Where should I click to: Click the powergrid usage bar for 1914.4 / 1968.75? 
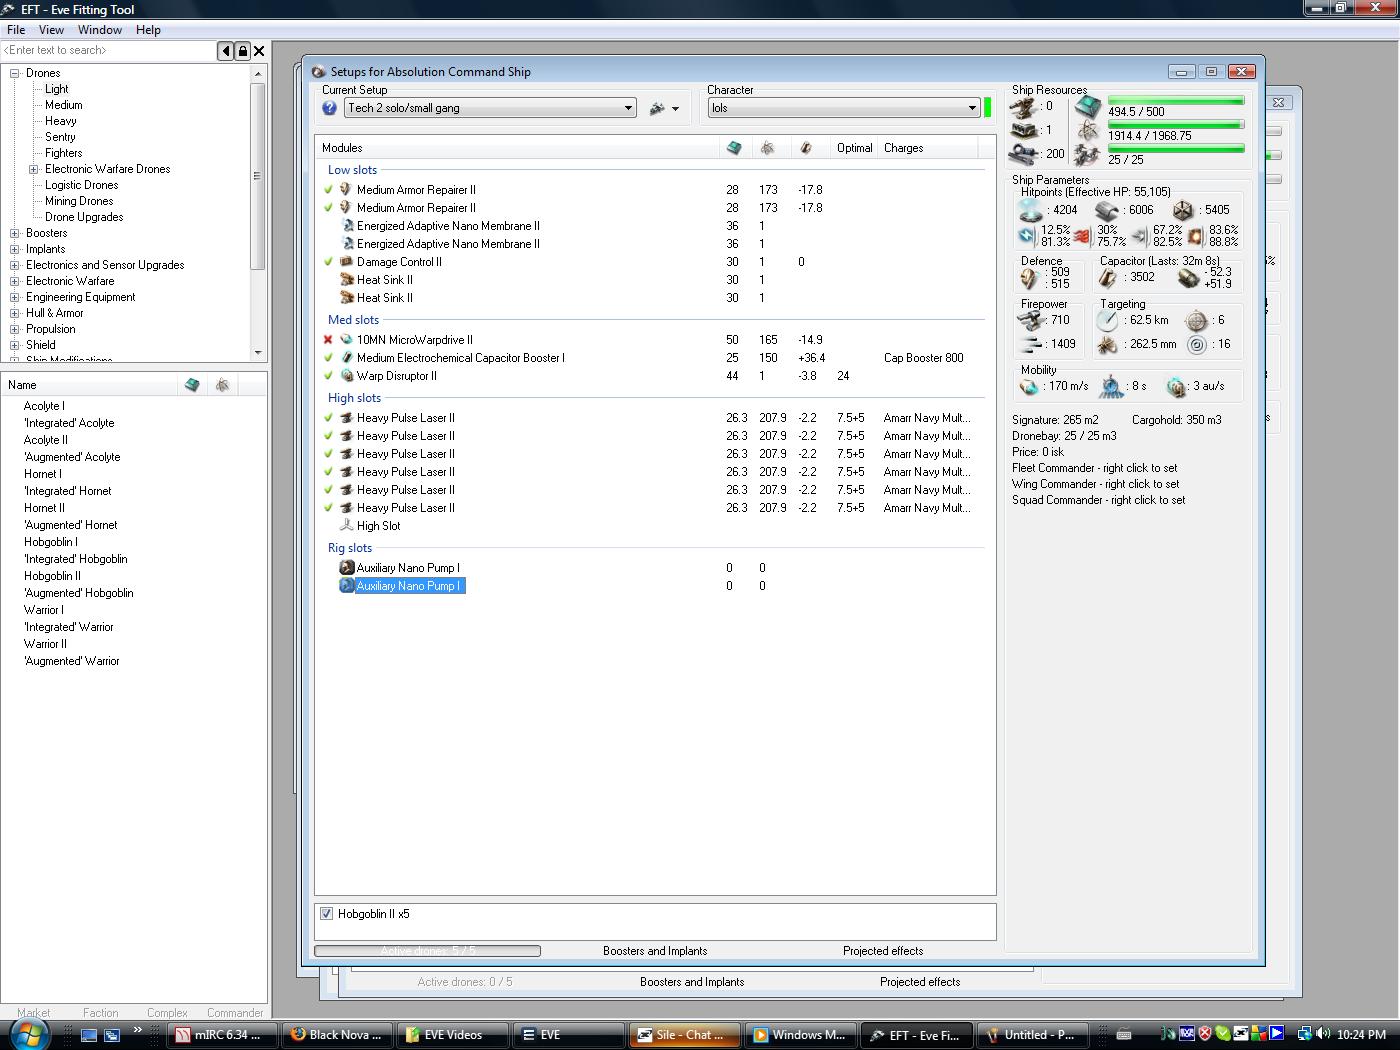point(1176,124)
